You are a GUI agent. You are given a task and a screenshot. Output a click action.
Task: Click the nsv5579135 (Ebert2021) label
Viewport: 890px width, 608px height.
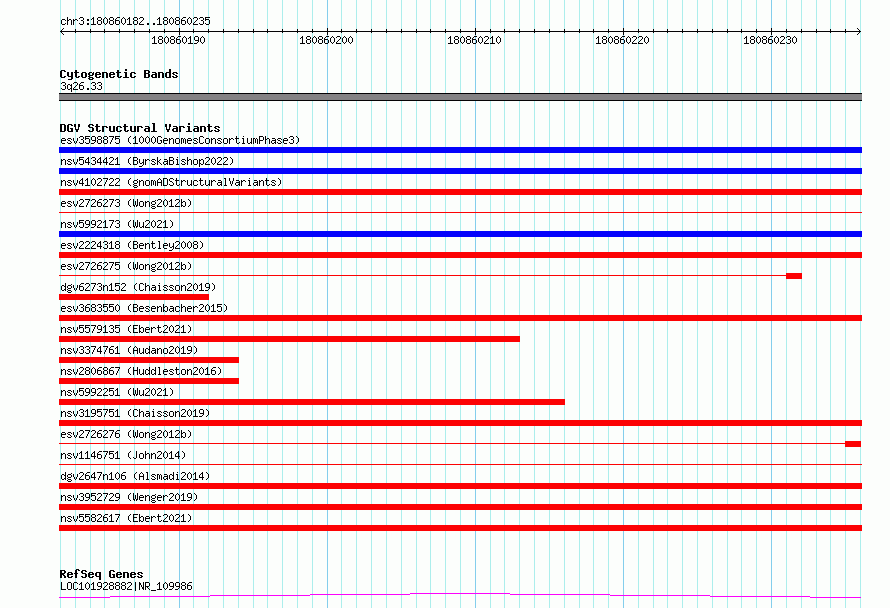click(x=126, y=329)
